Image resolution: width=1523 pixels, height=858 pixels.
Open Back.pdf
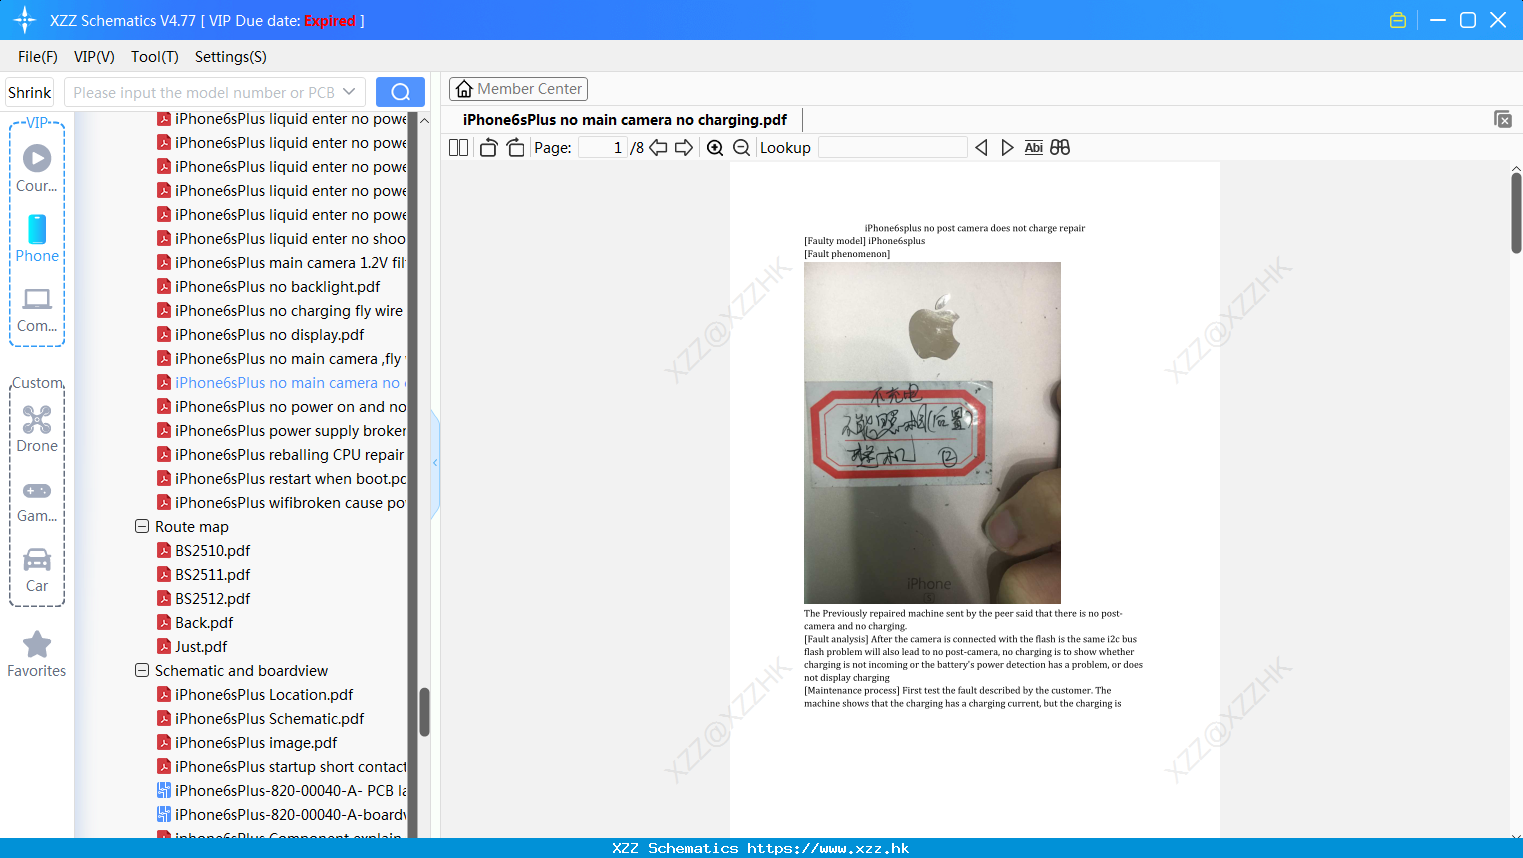[x=195, y=622]
